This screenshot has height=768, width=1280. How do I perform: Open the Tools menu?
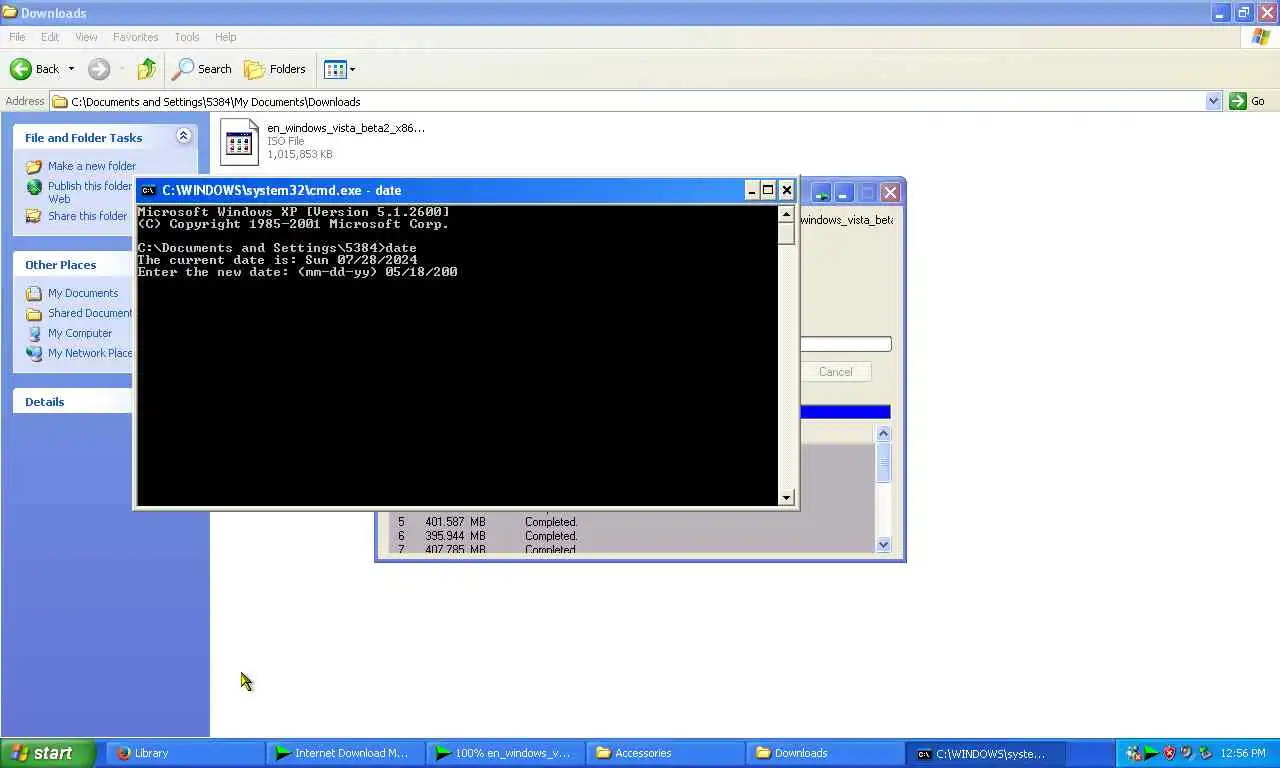(x=187, y=37)
